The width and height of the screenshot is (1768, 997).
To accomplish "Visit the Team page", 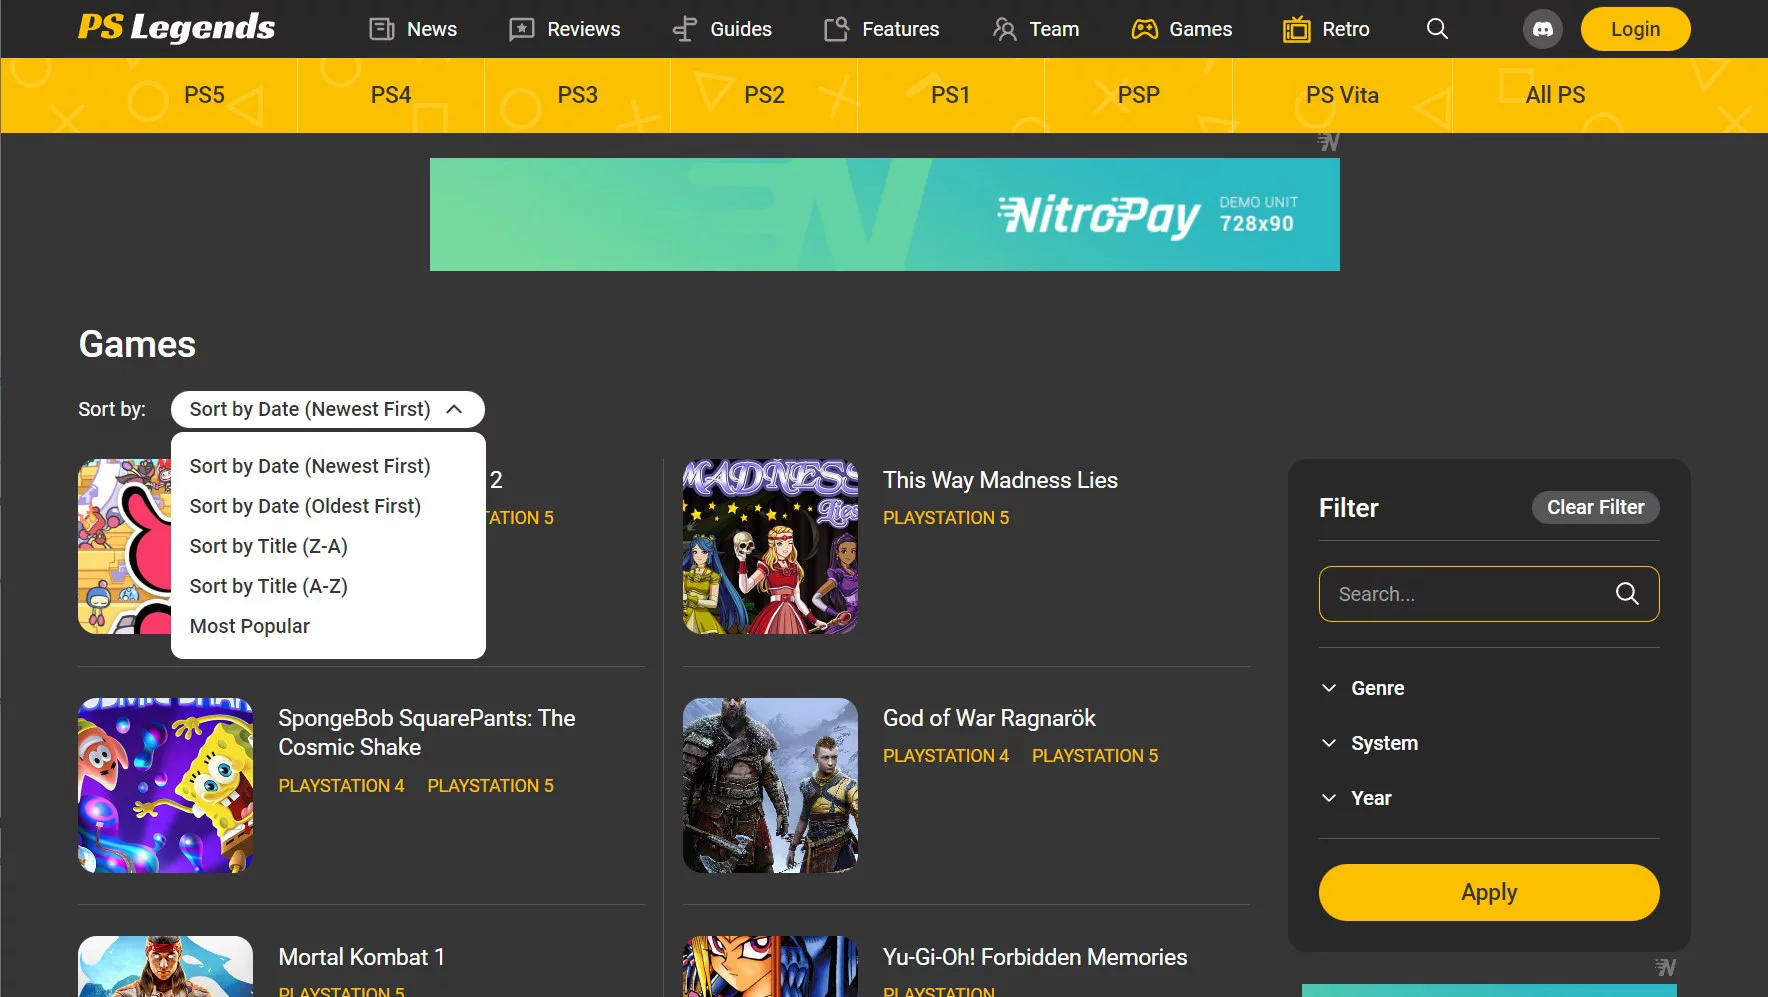I will coord(1055,29).
